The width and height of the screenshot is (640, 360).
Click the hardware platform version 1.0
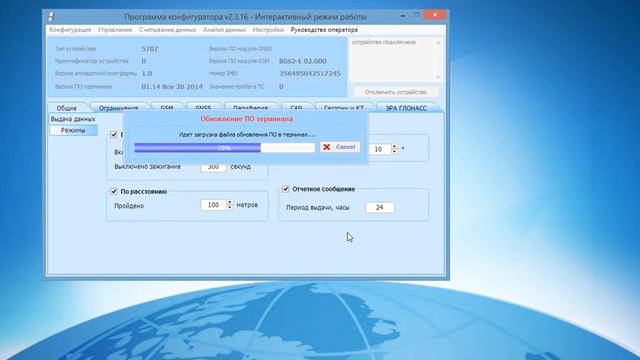coord(147,73)
